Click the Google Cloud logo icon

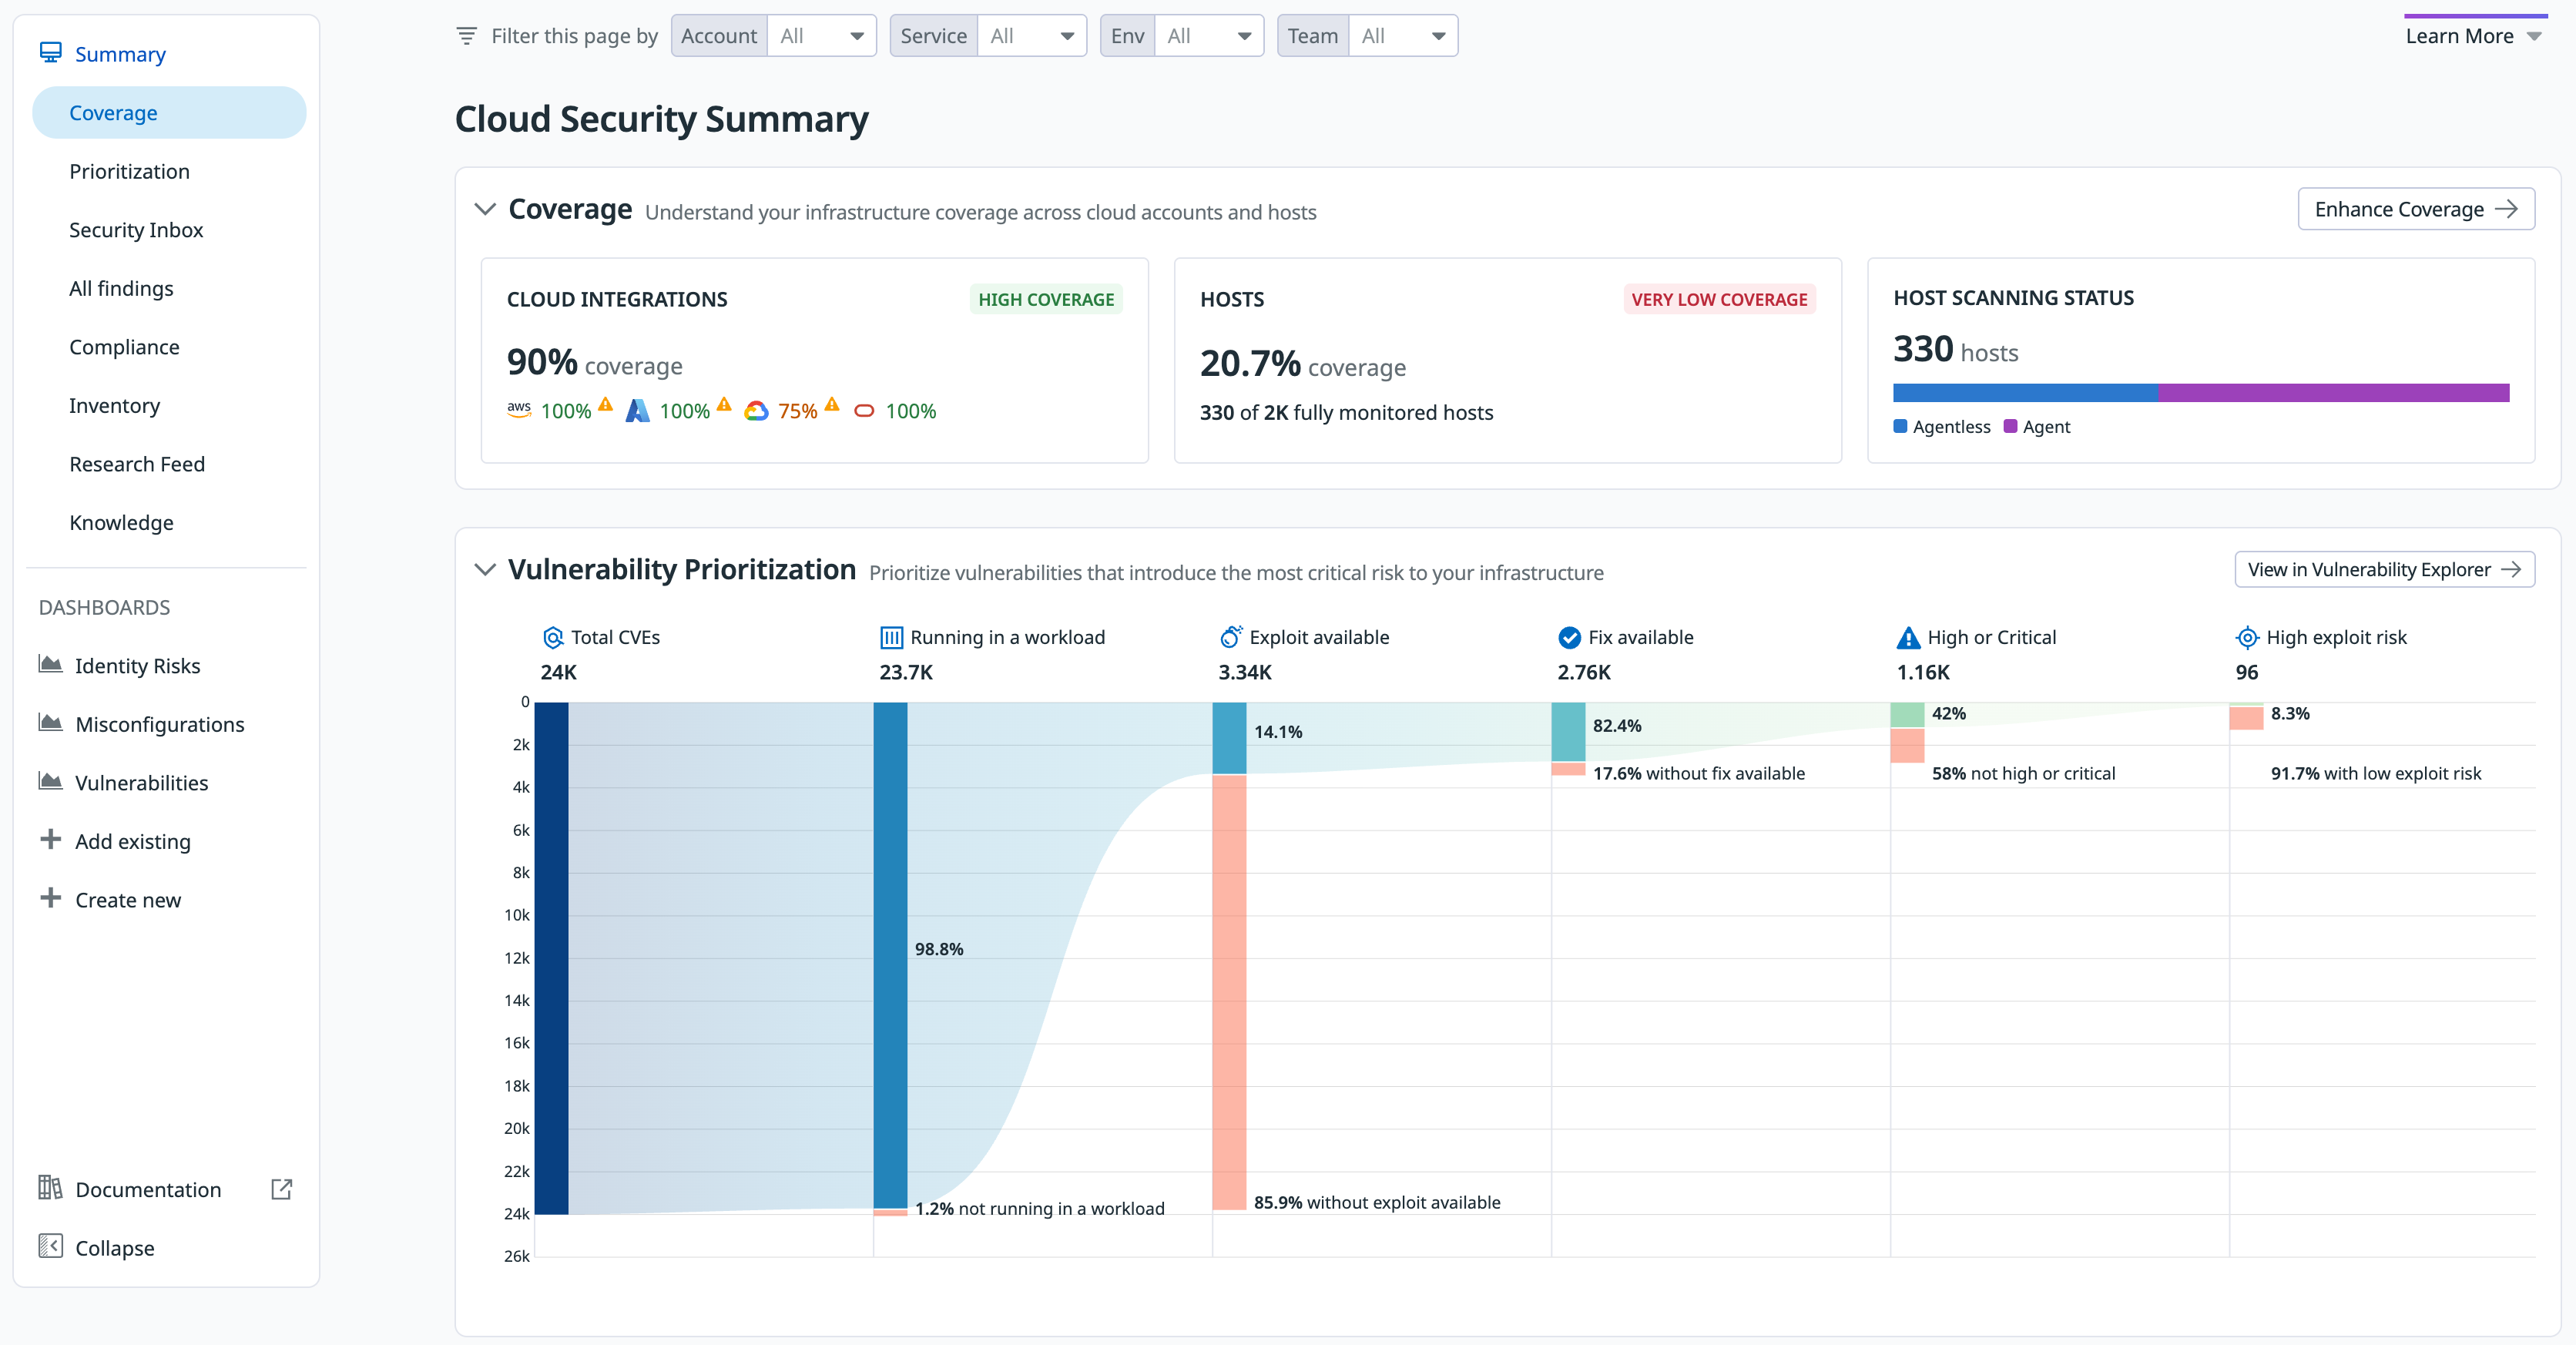point(756,411)
